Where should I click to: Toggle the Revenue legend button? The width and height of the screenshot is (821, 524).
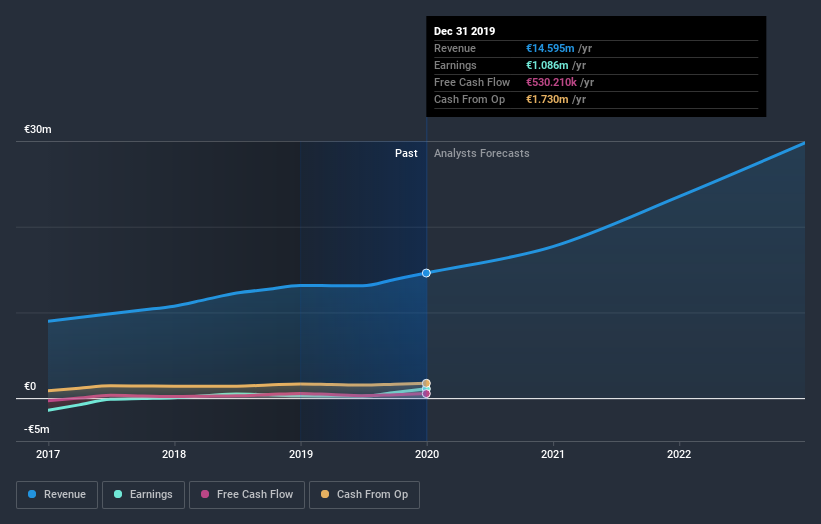(57, 495)
